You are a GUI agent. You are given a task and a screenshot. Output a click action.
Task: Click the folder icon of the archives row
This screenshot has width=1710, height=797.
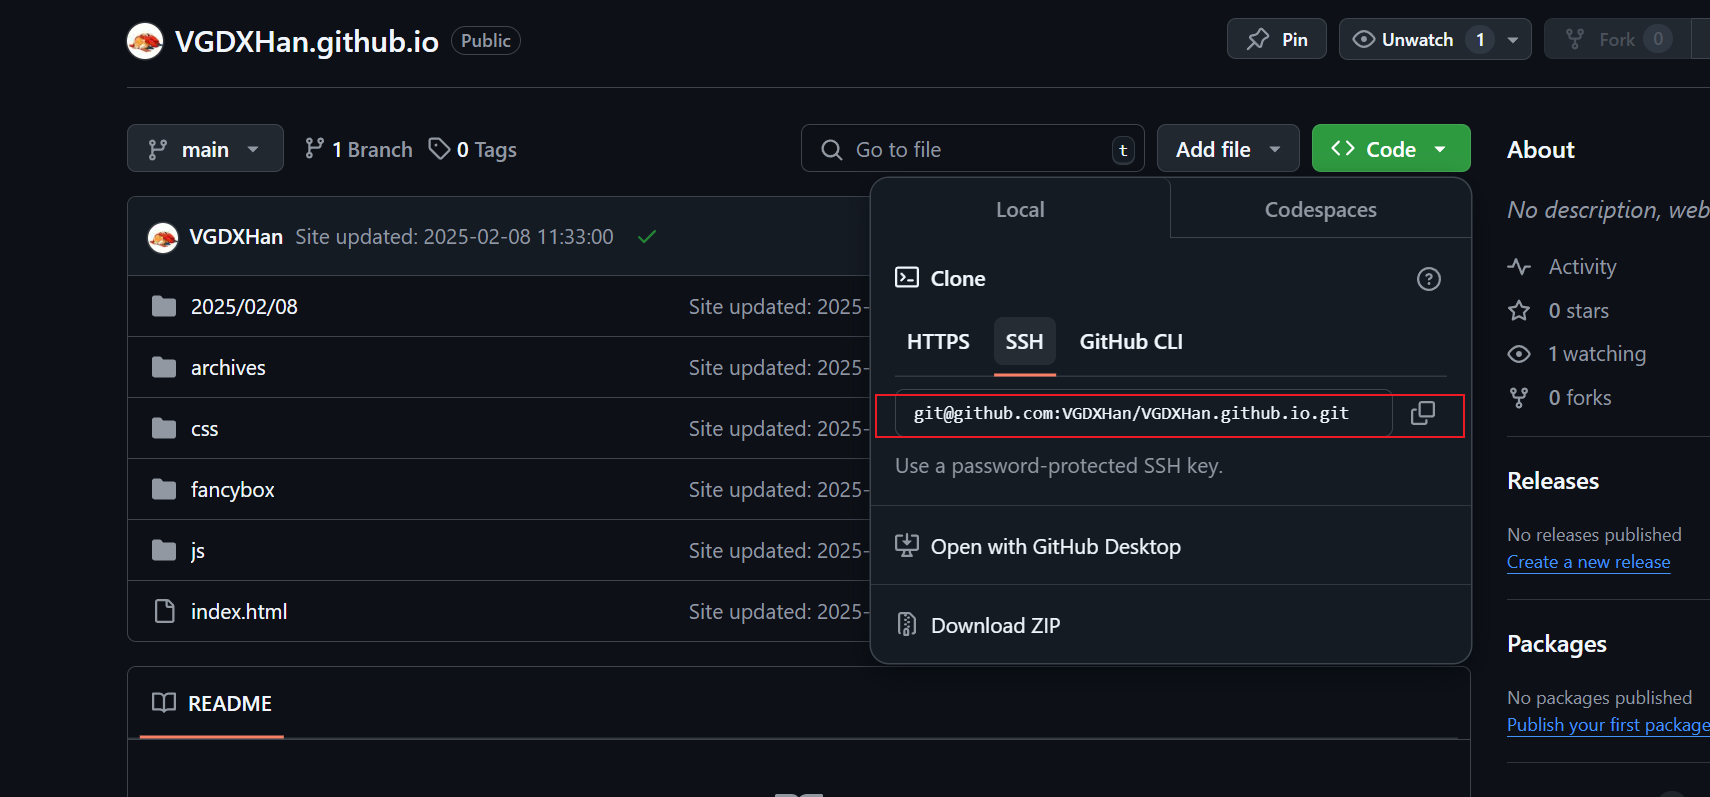[x=164, y=367]
